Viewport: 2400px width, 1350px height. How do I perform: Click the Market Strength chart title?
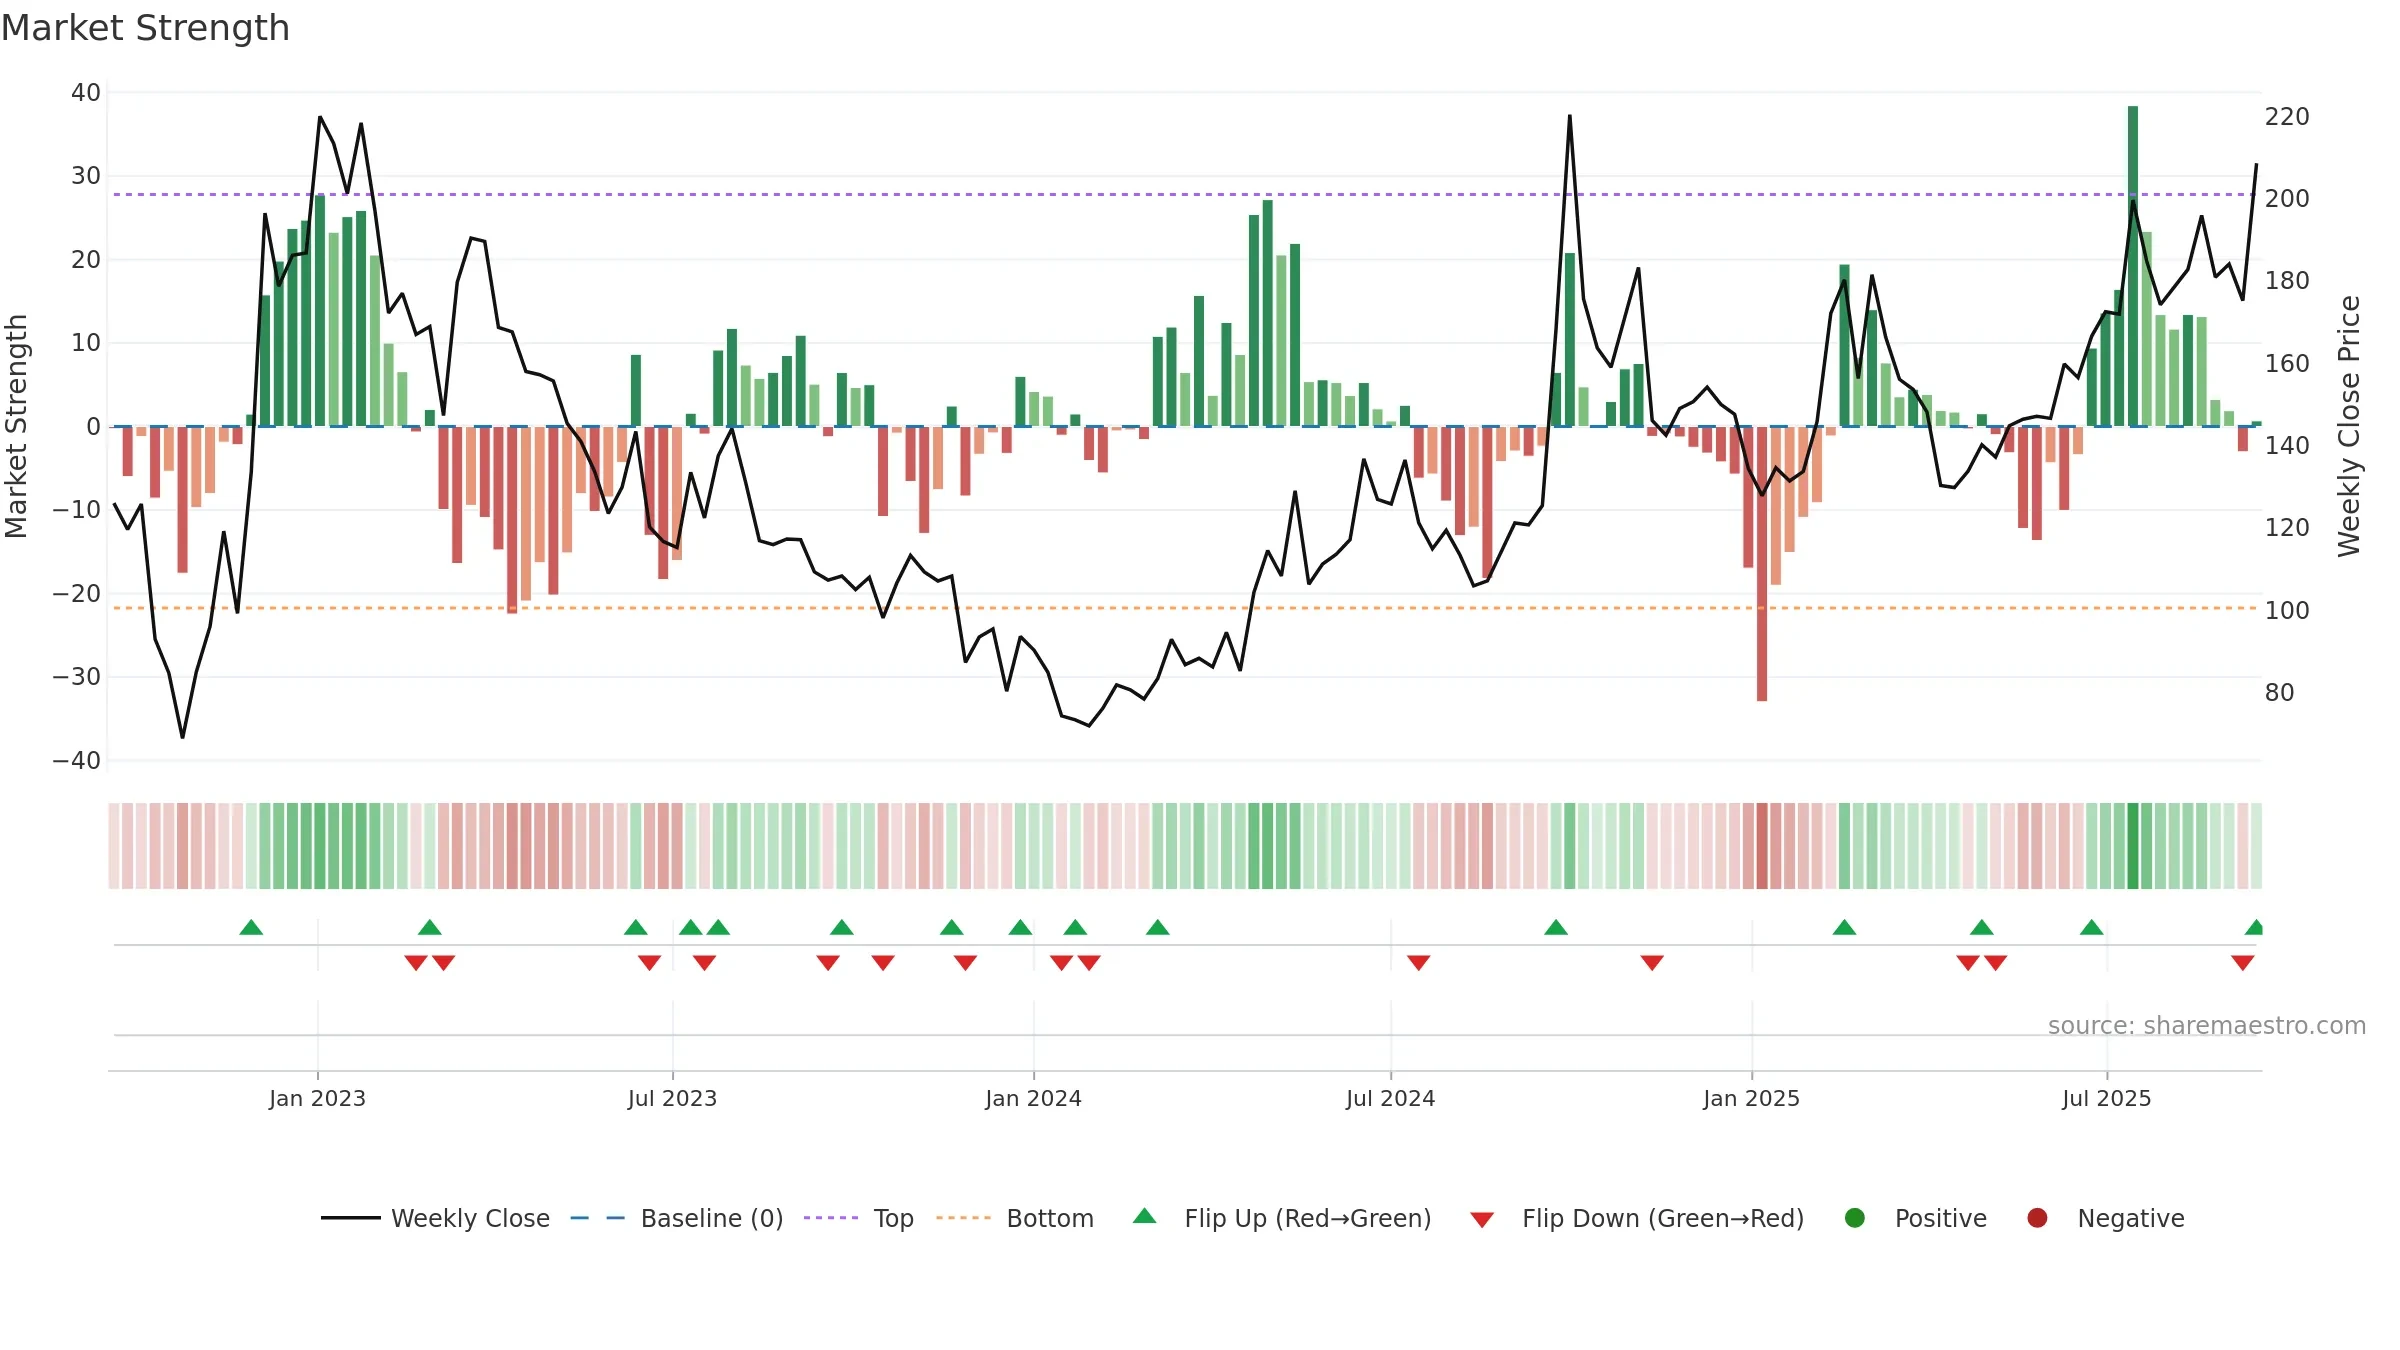[145, 28]
